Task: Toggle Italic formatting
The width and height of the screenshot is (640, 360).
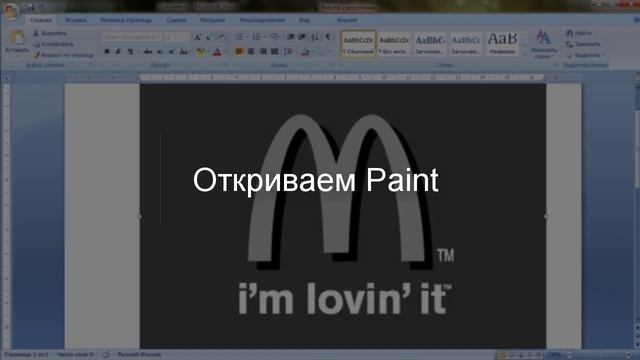Action: click(x=118, y=52)
